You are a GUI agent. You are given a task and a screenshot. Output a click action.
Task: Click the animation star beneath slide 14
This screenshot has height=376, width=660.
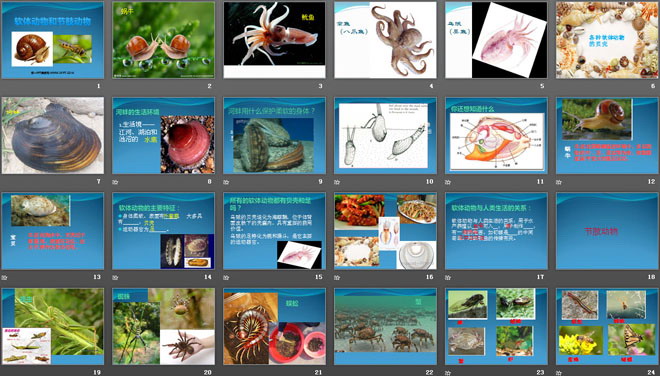click(x=115, y=277)
